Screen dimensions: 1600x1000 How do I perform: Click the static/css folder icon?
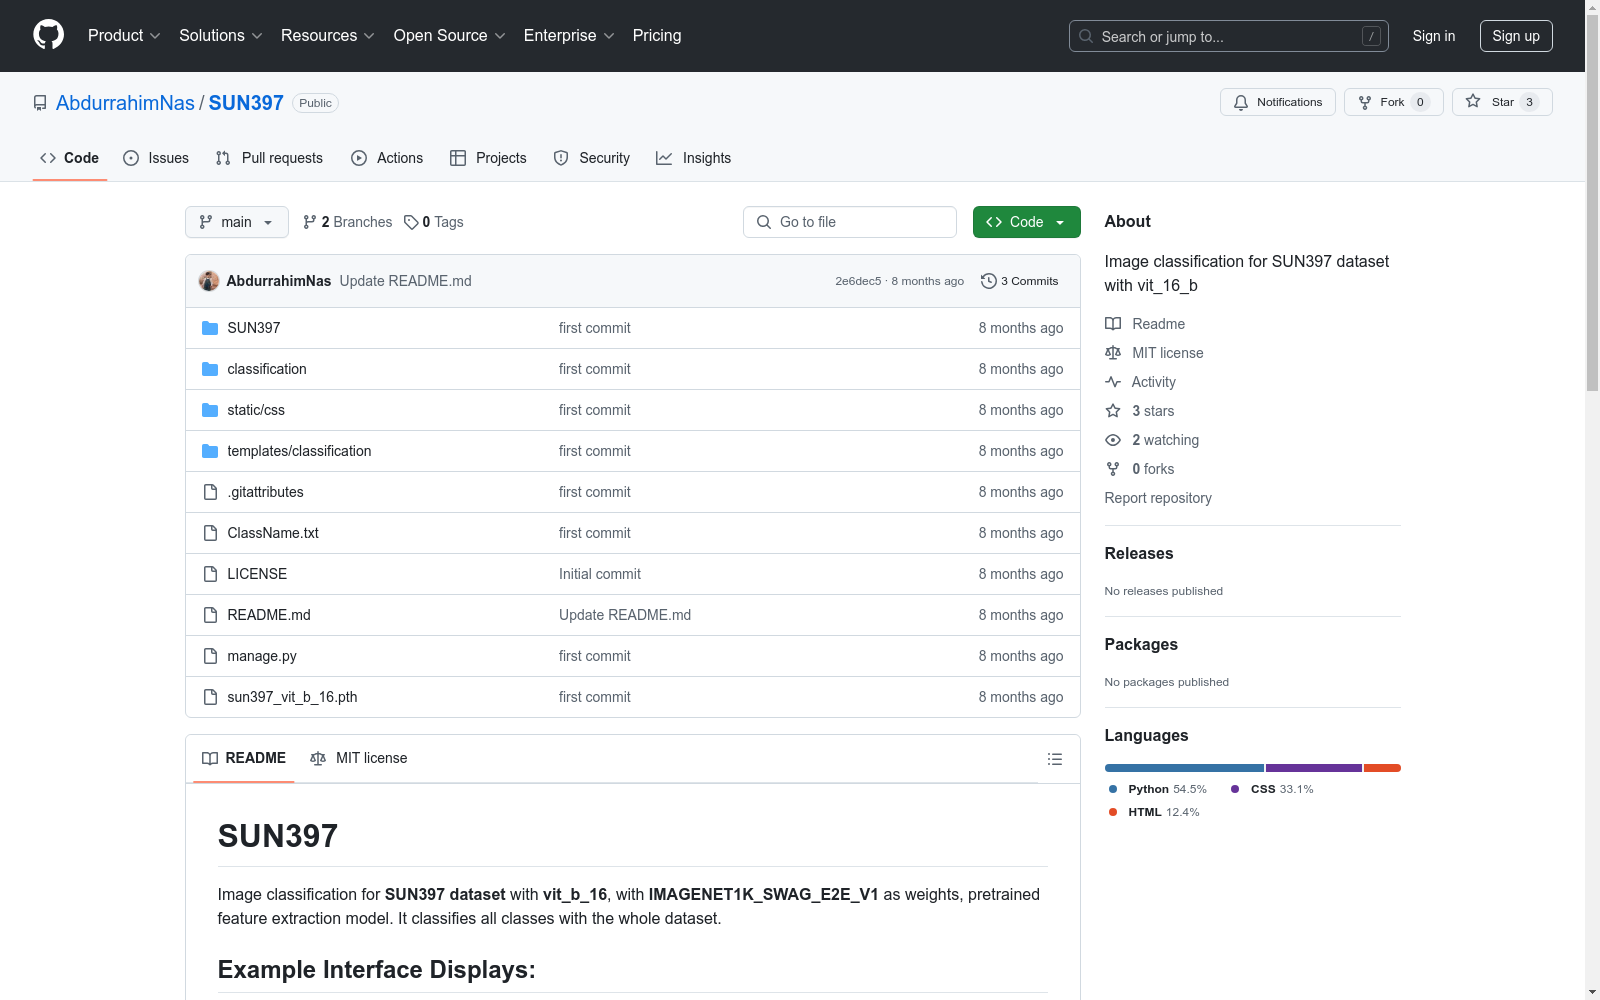(x=210, y=410)
